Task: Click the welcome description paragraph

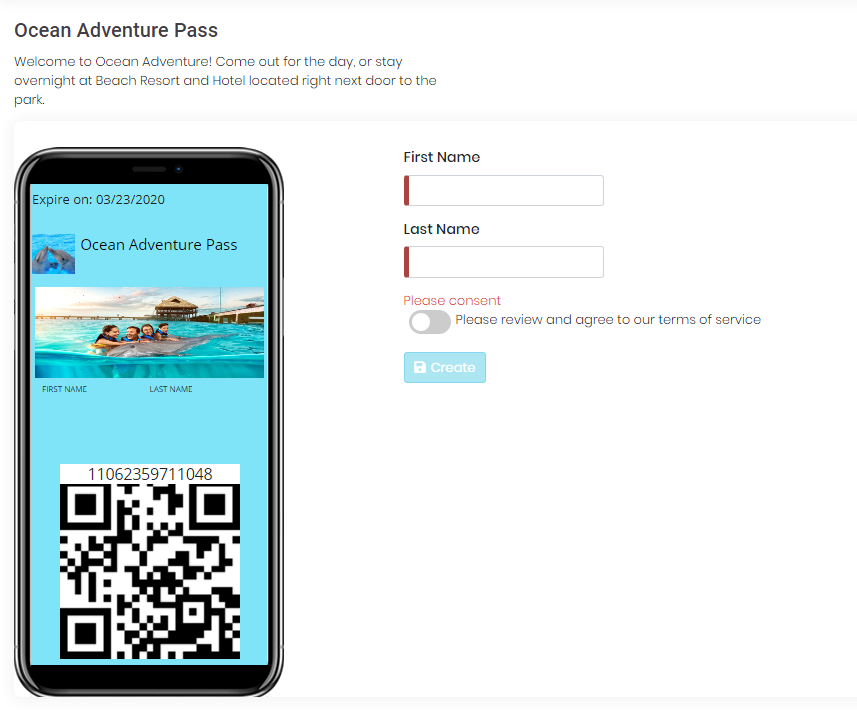Action: (x=225, y=80)
